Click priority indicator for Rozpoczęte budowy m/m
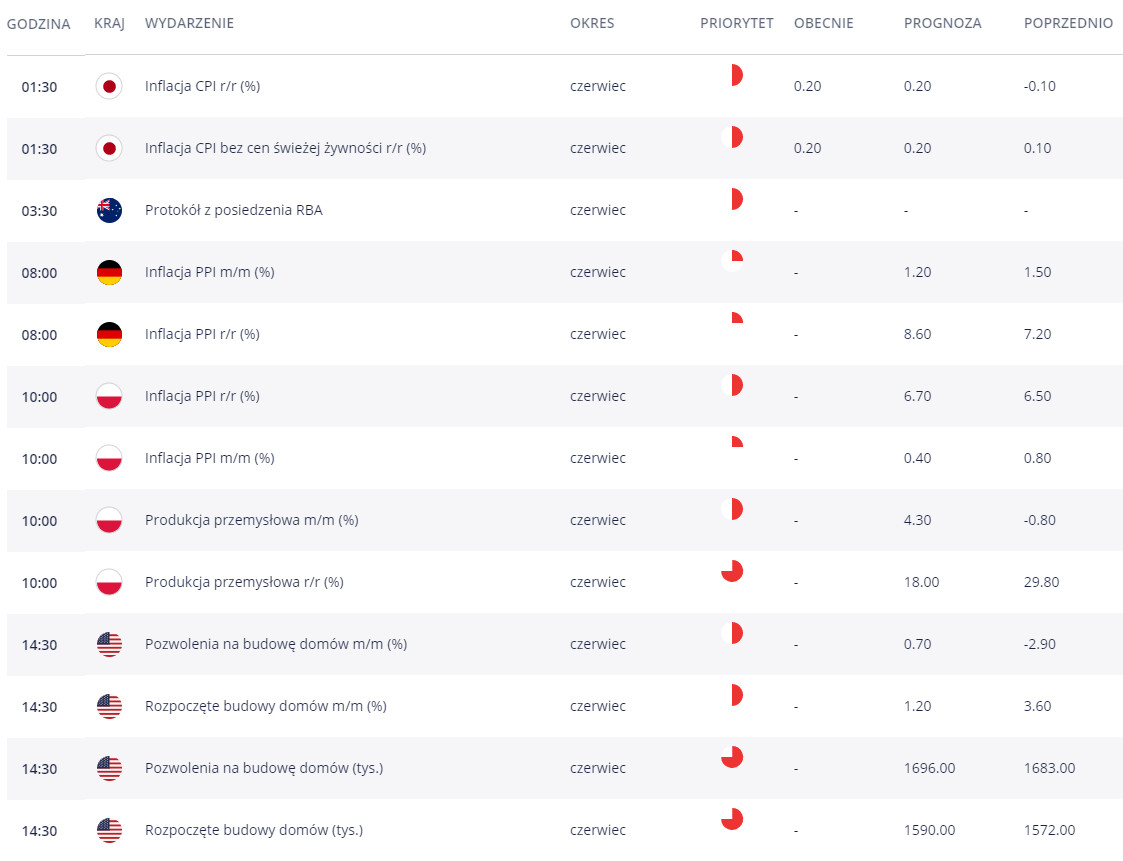Viewport: 1123px width, 861px height. (x=732, y=695)
